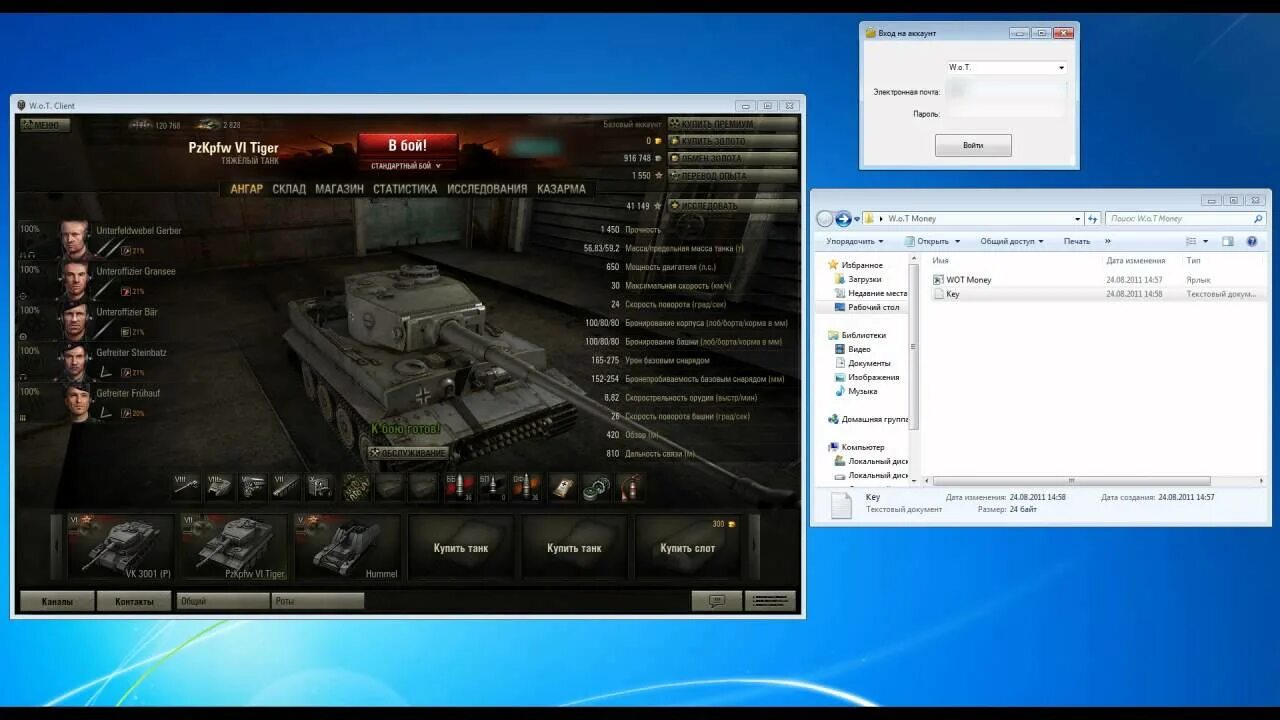Select the ББ armor-piercing shell icon

[x=459, y=487]
